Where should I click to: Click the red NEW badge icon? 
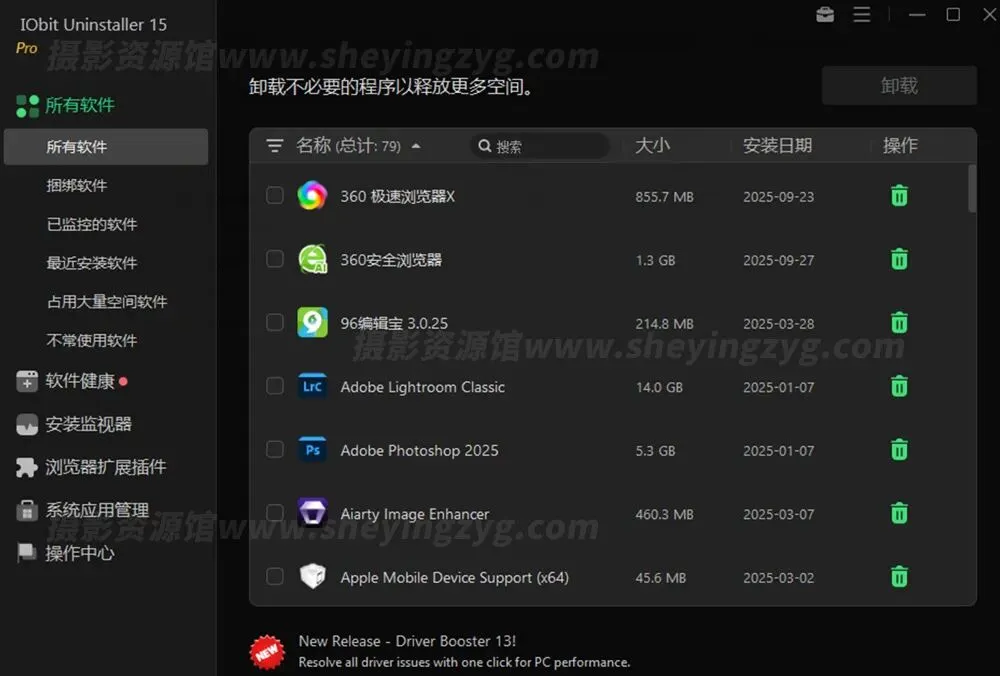pyautogui.click(x=267, y=652)
